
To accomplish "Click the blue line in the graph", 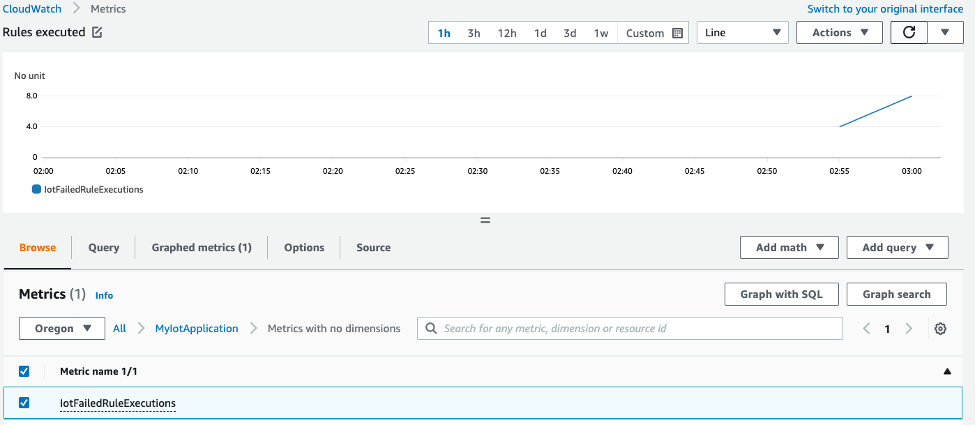I will [x=875, y=111].
